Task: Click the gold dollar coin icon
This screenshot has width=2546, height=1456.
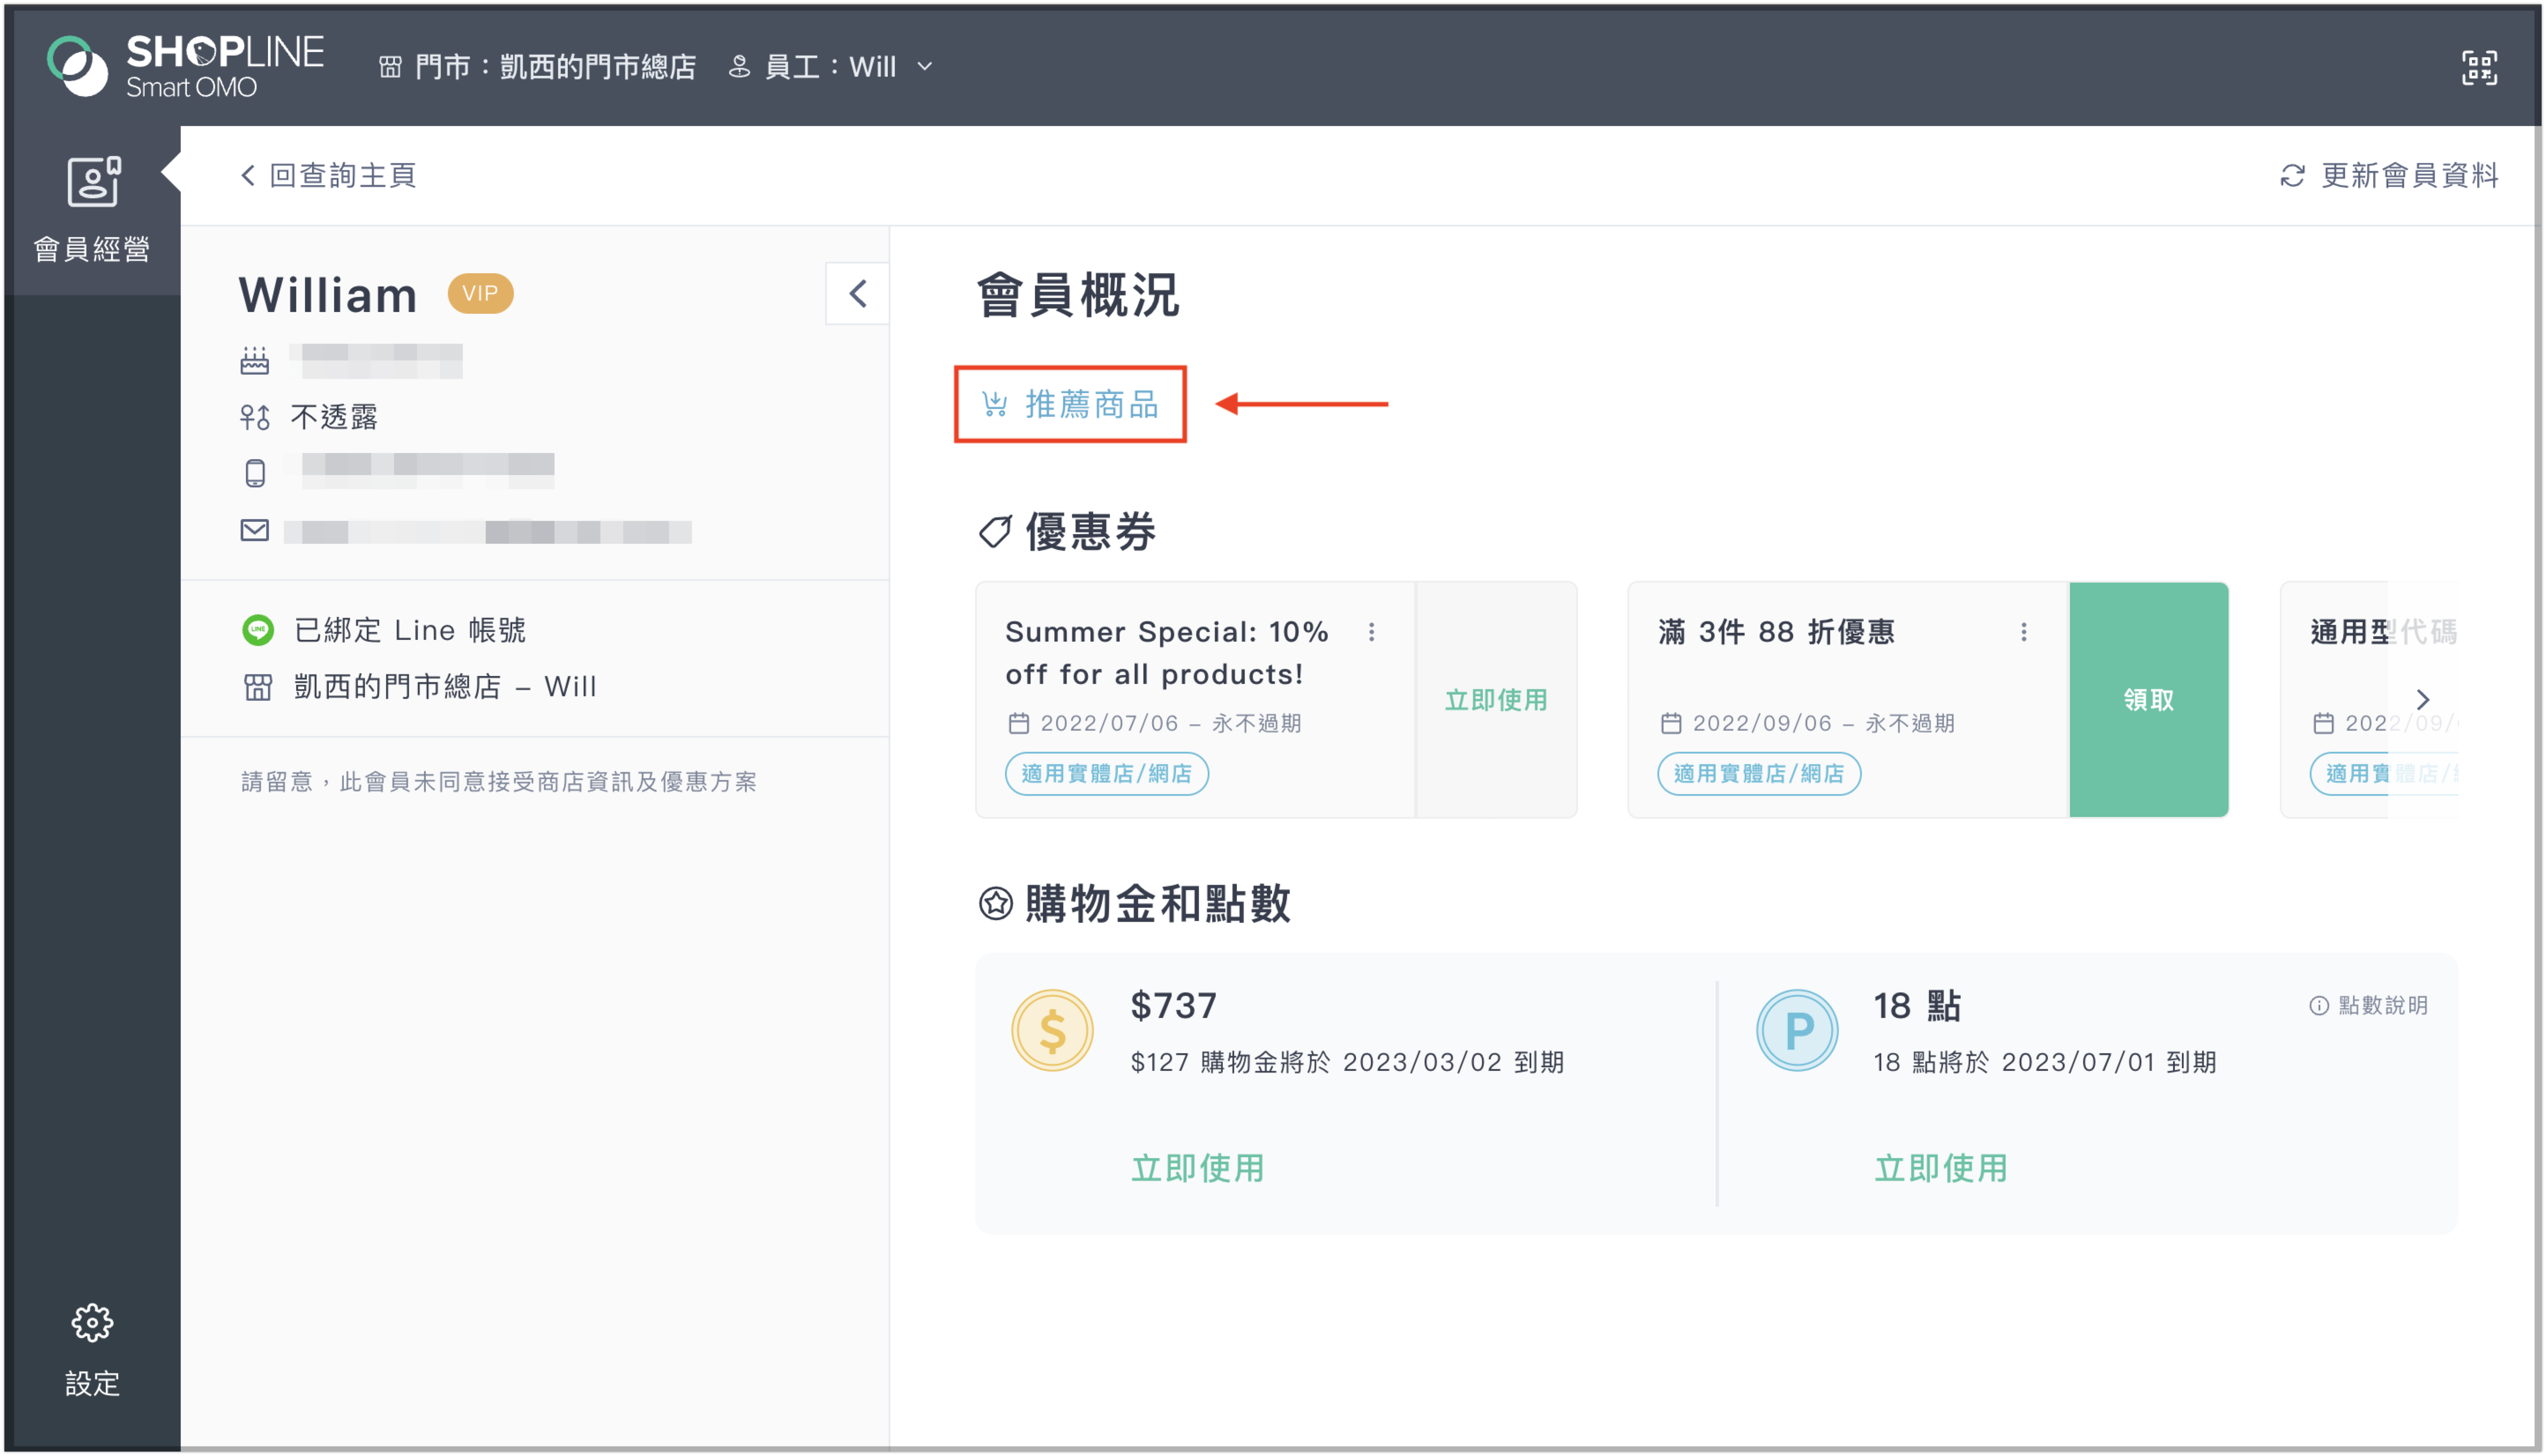Action: point(1052,1030)
